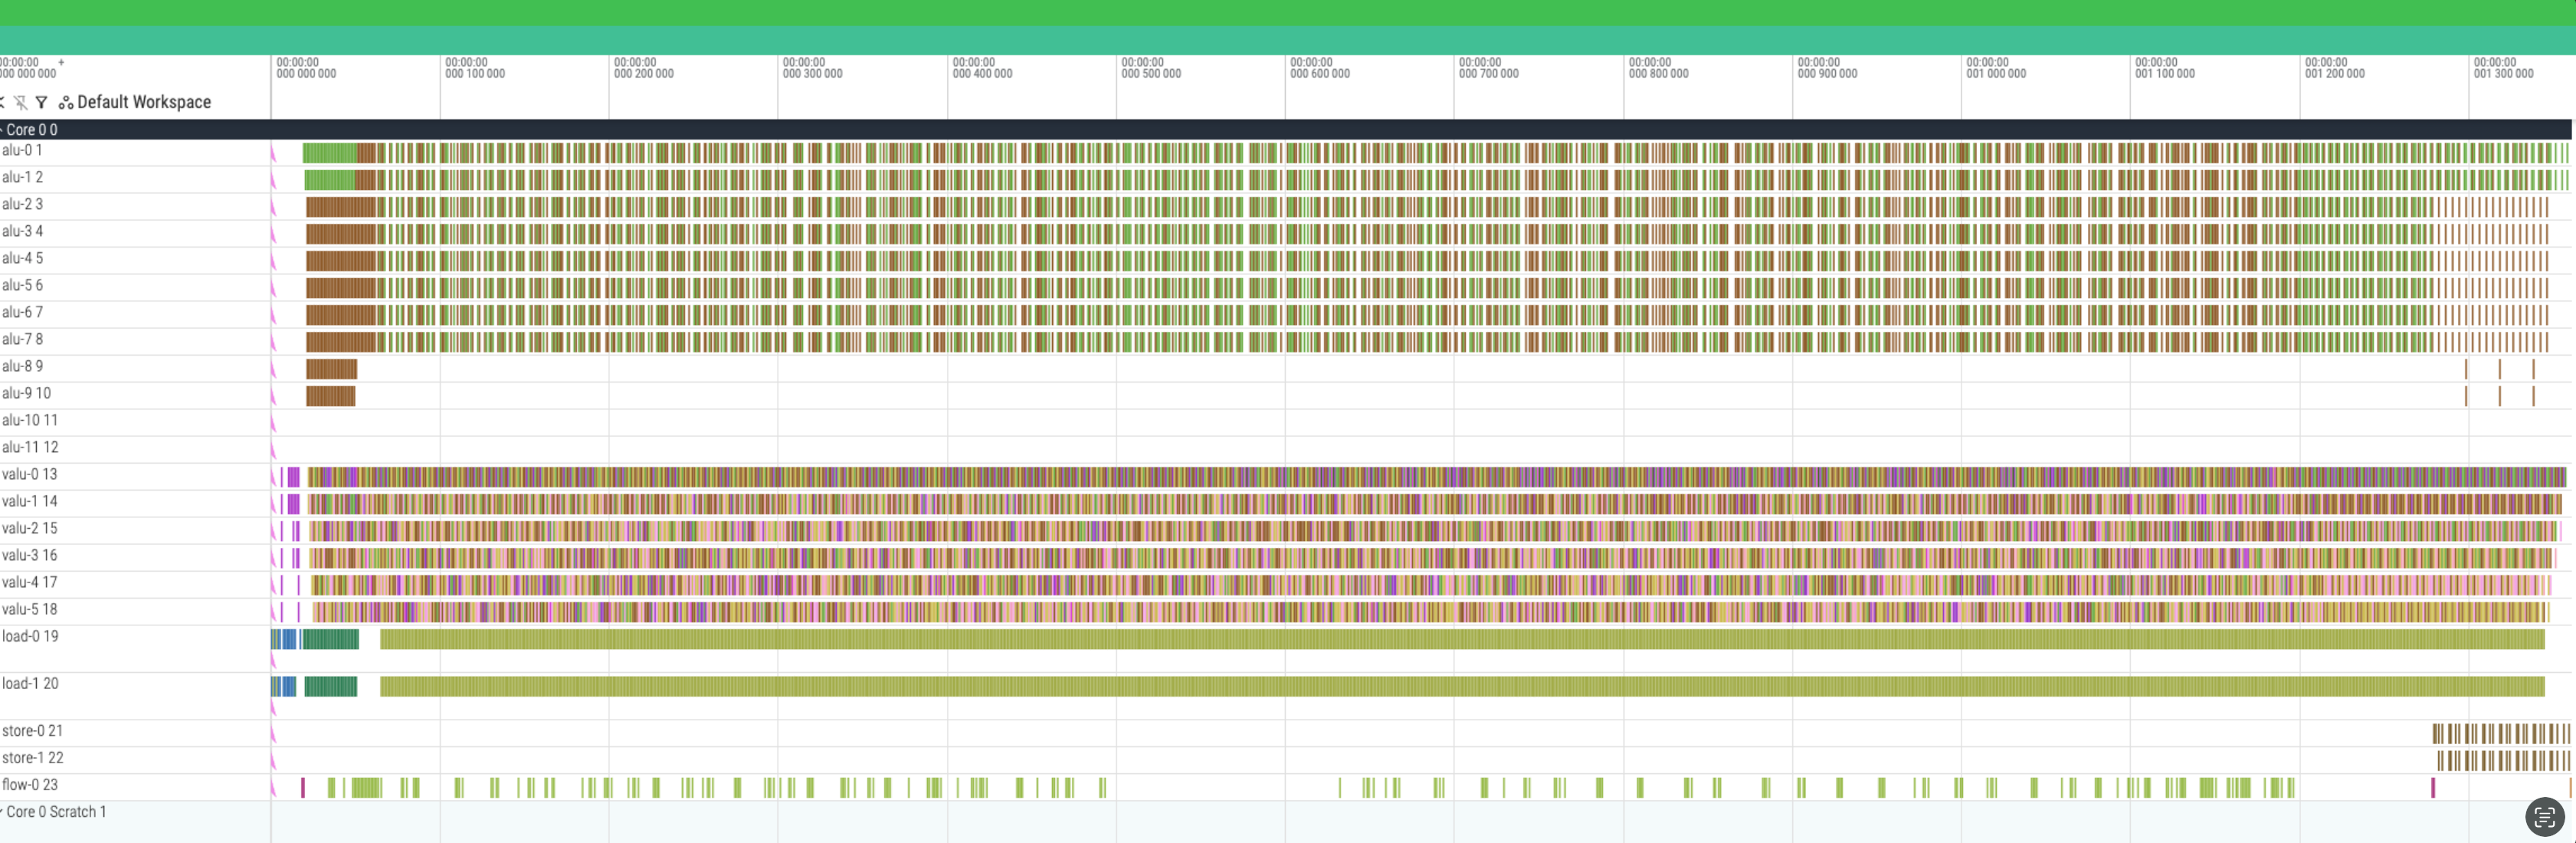
Task: Open the workspace options icon beside Default Workspace
Action: pos(66,102)
